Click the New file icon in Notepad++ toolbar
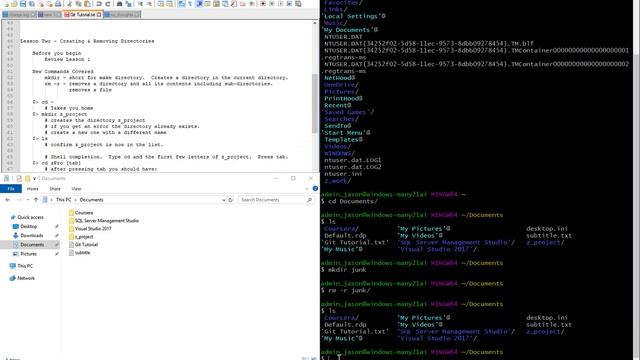The height and width of the screenshot is (360, 640). point(6,4)
